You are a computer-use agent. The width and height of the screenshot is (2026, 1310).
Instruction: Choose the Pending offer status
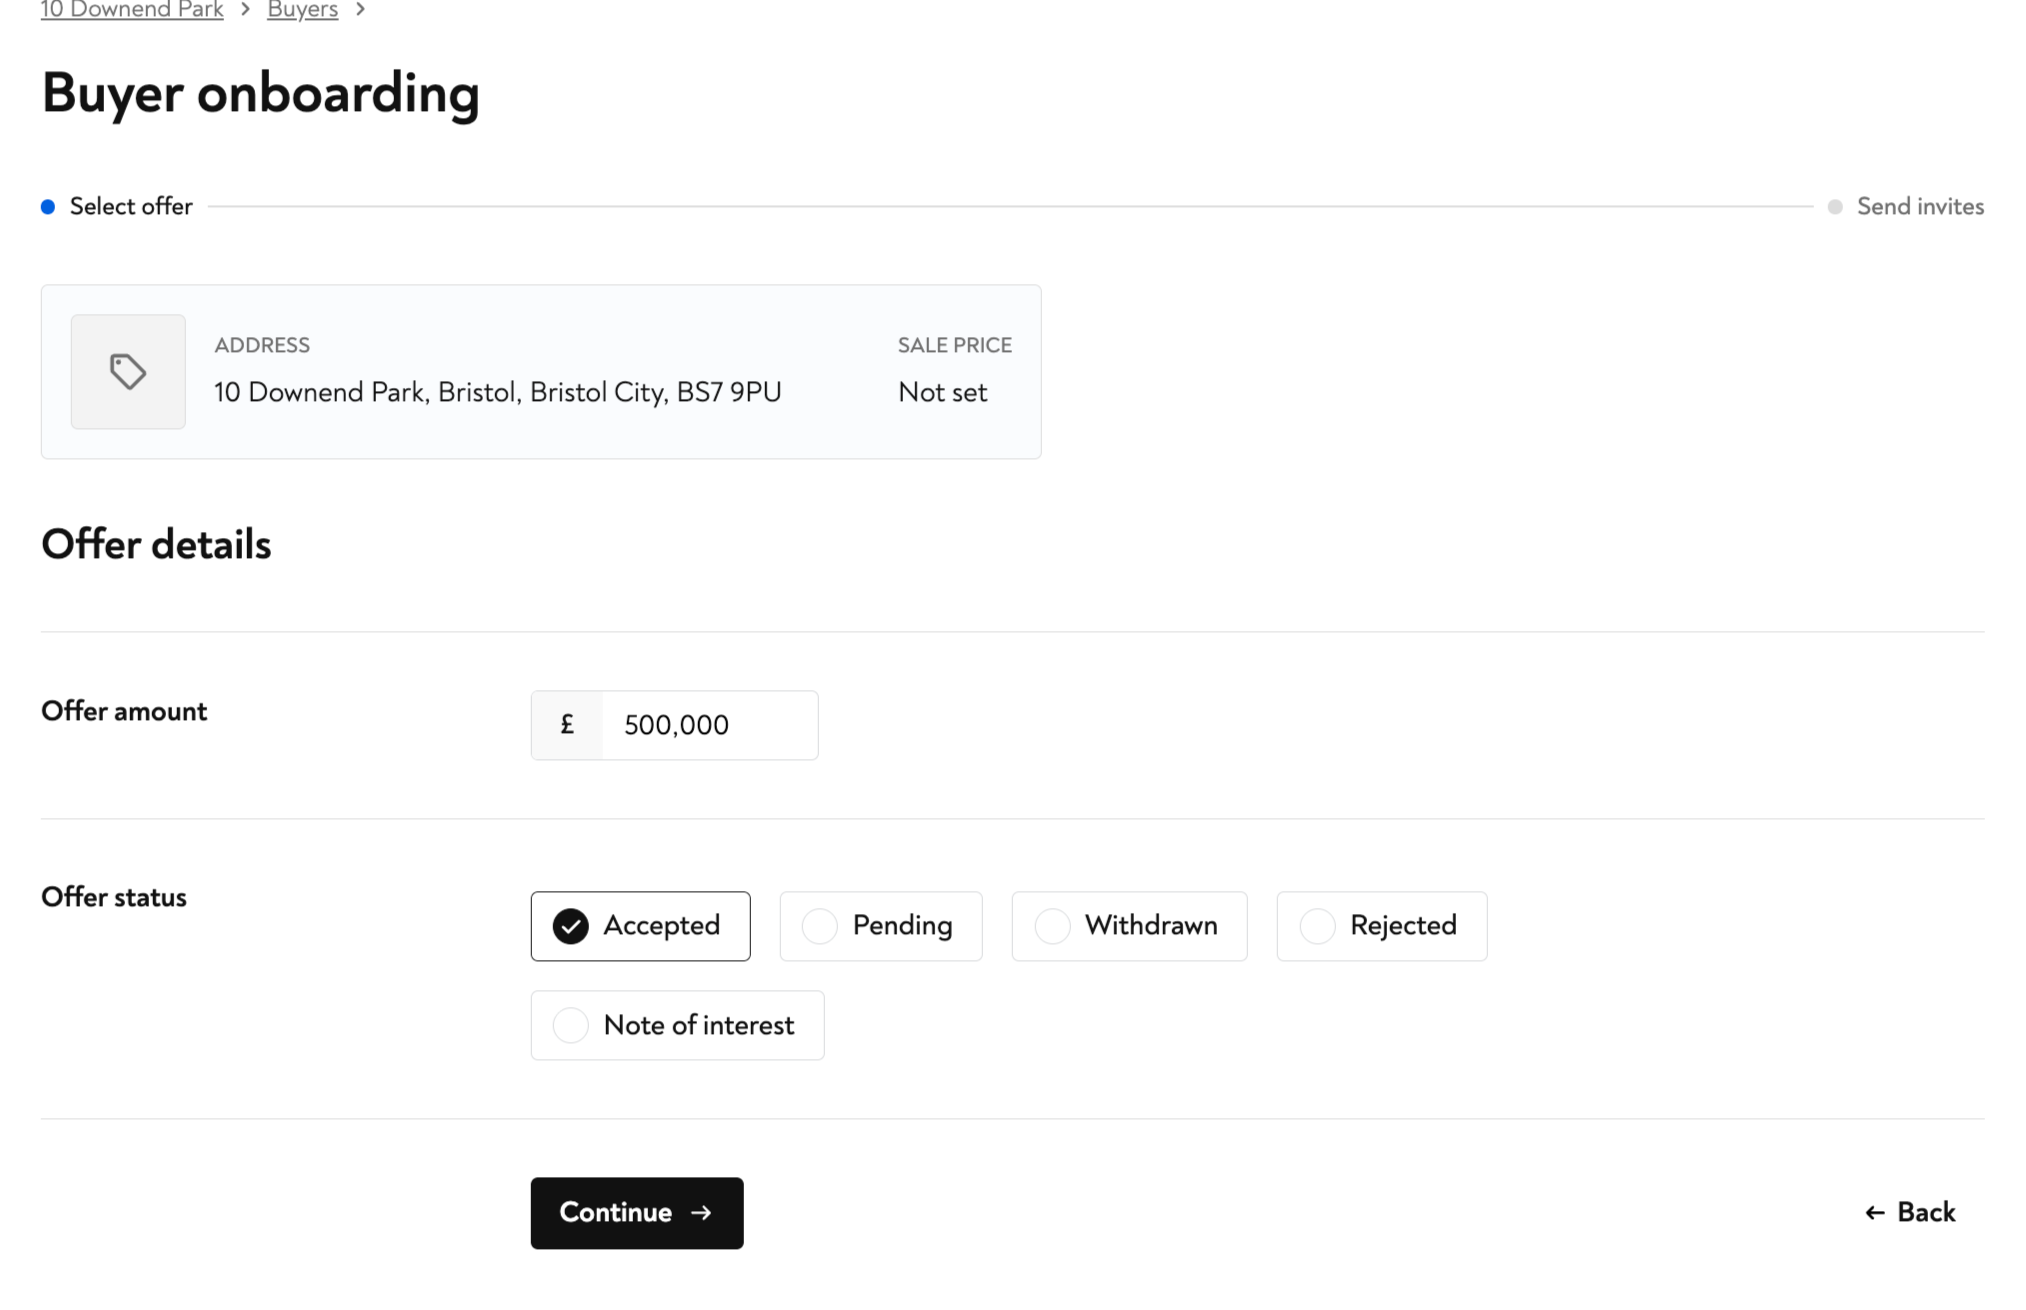click(x=880, y=926)
